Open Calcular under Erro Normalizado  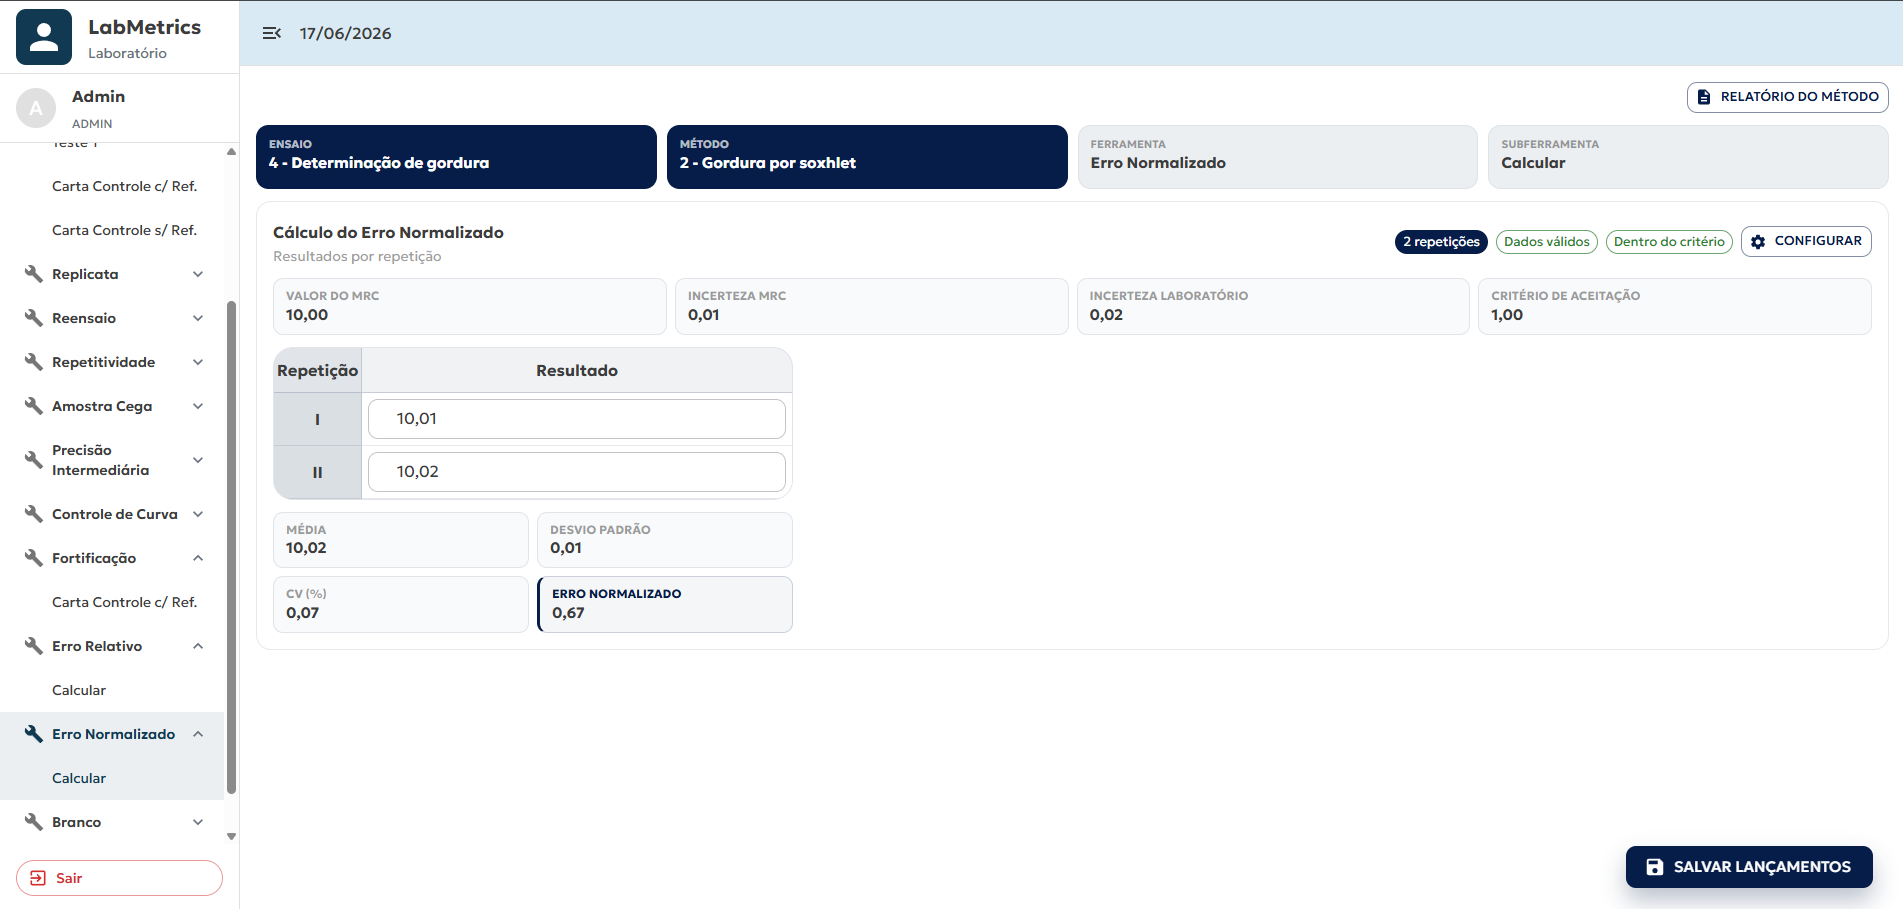point(79,778)
